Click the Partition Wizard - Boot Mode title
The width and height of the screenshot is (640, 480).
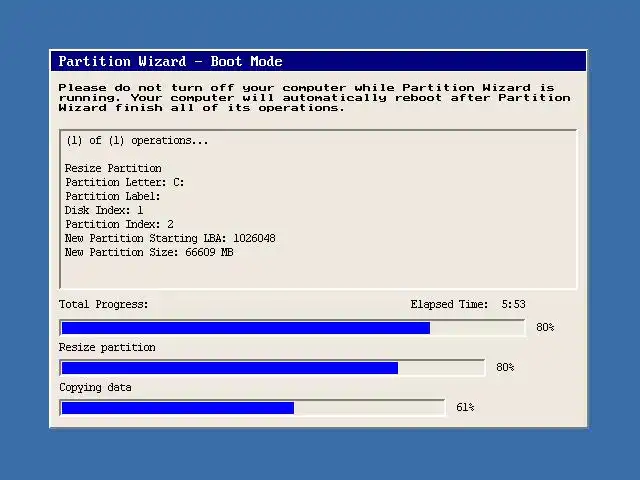pos(170,61)
